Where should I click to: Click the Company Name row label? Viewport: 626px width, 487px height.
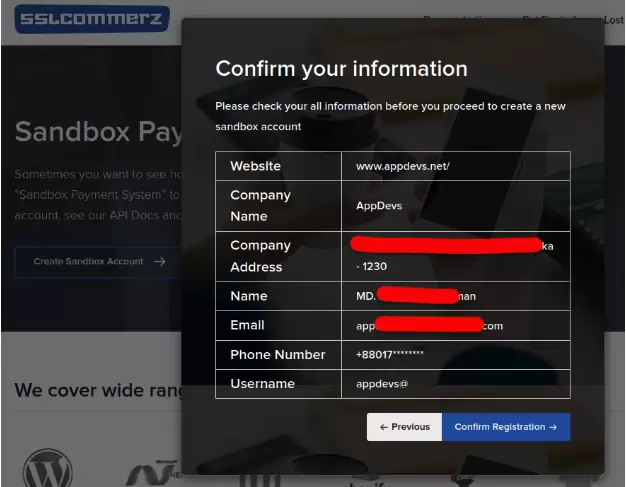260,206
